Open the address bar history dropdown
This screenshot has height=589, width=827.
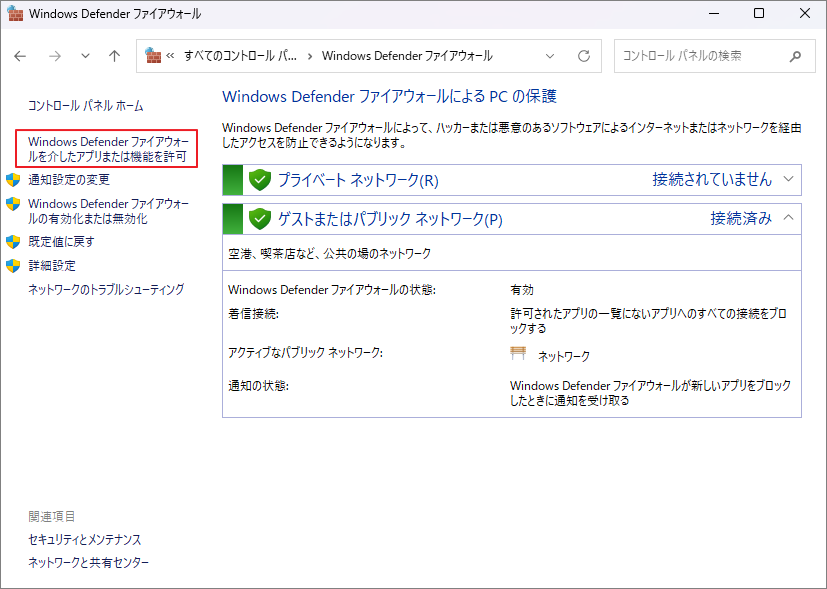click(550, 56)
